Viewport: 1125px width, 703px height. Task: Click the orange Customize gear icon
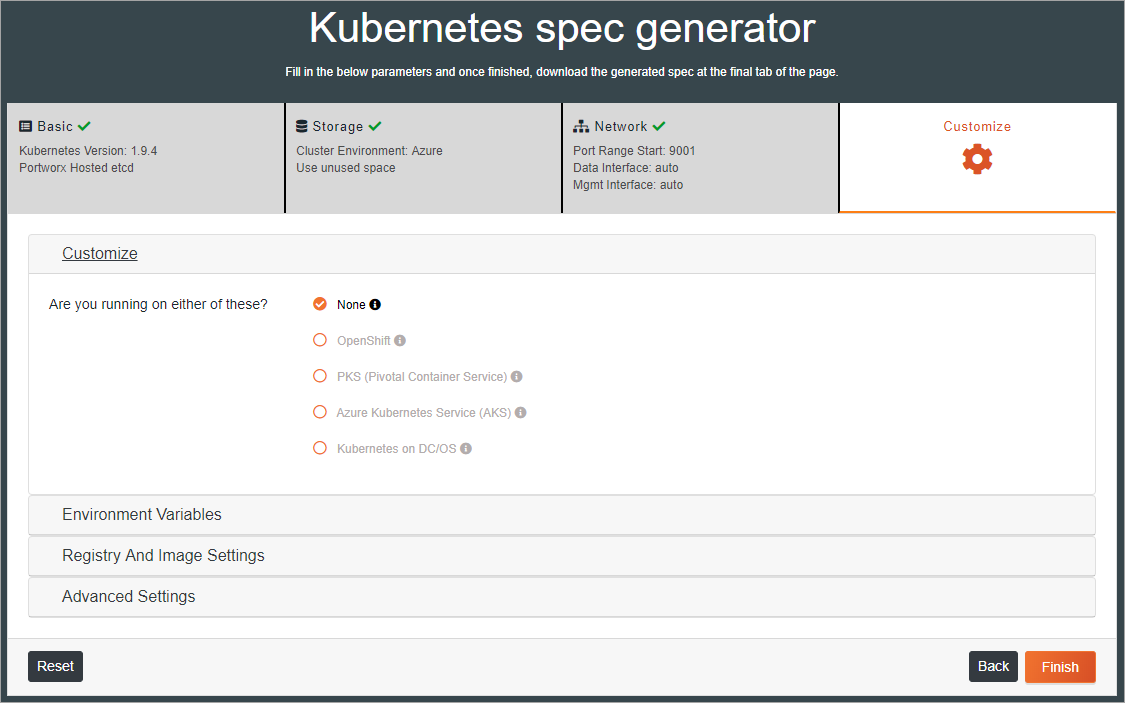point(977,159)
